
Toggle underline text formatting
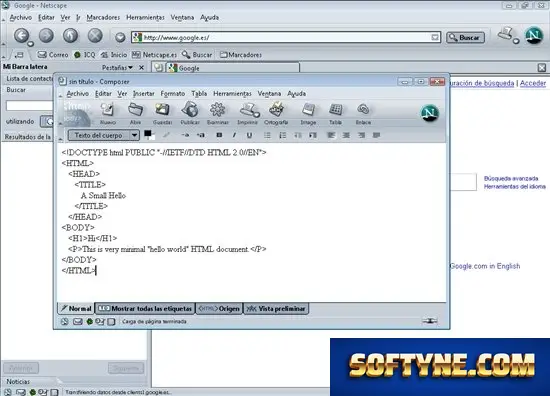click(x=249, y=135)
